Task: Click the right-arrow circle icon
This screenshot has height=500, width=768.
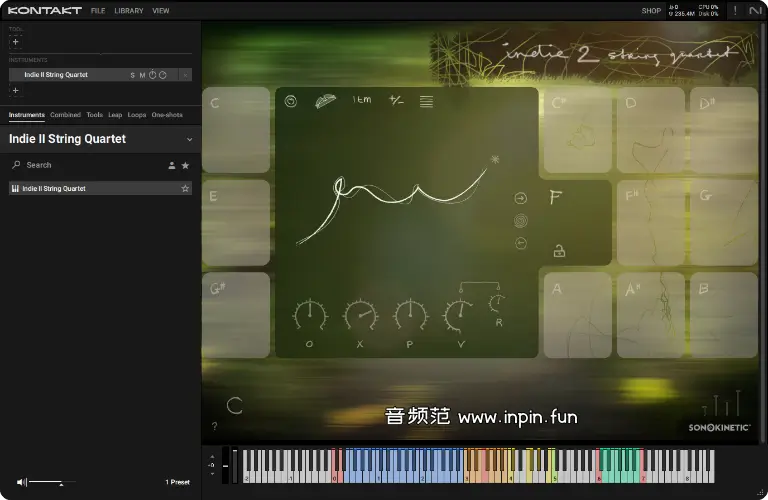Action: pyautogui.click(x=521, y=198)
